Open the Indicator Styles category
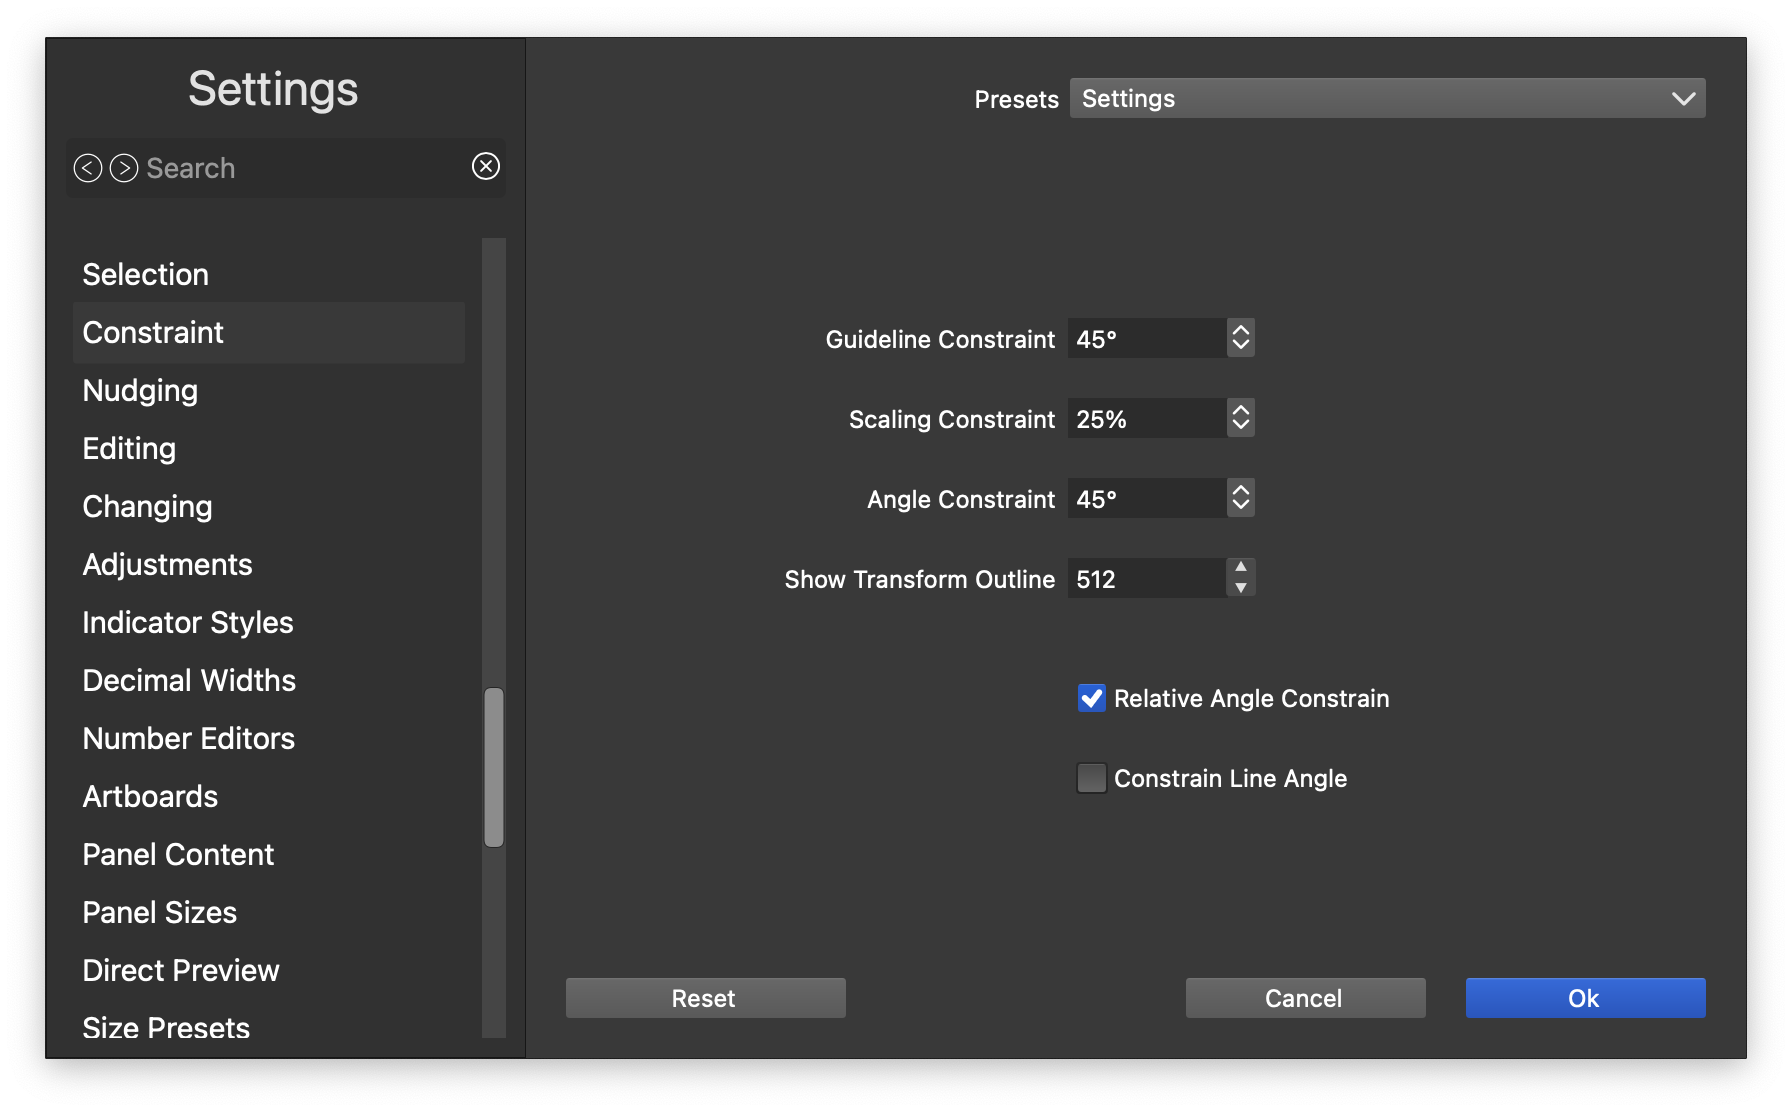The height and width of the screenshot is (1112, 1792). (188, 622)
